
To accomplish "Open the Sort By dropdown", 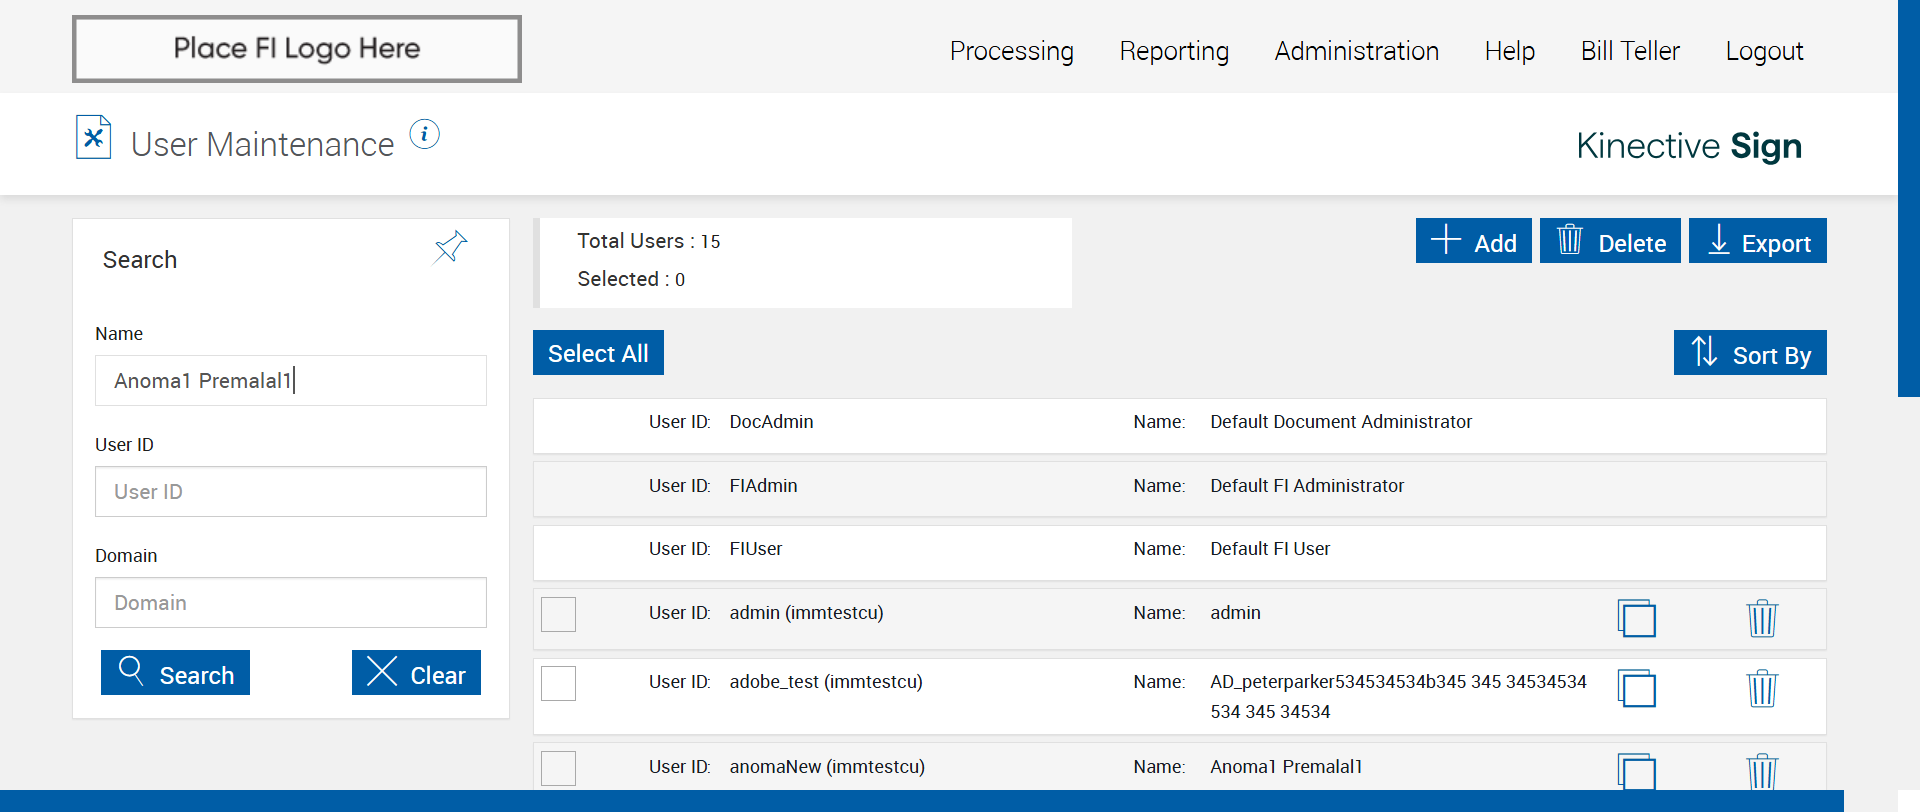I will tap(1749, 353).
